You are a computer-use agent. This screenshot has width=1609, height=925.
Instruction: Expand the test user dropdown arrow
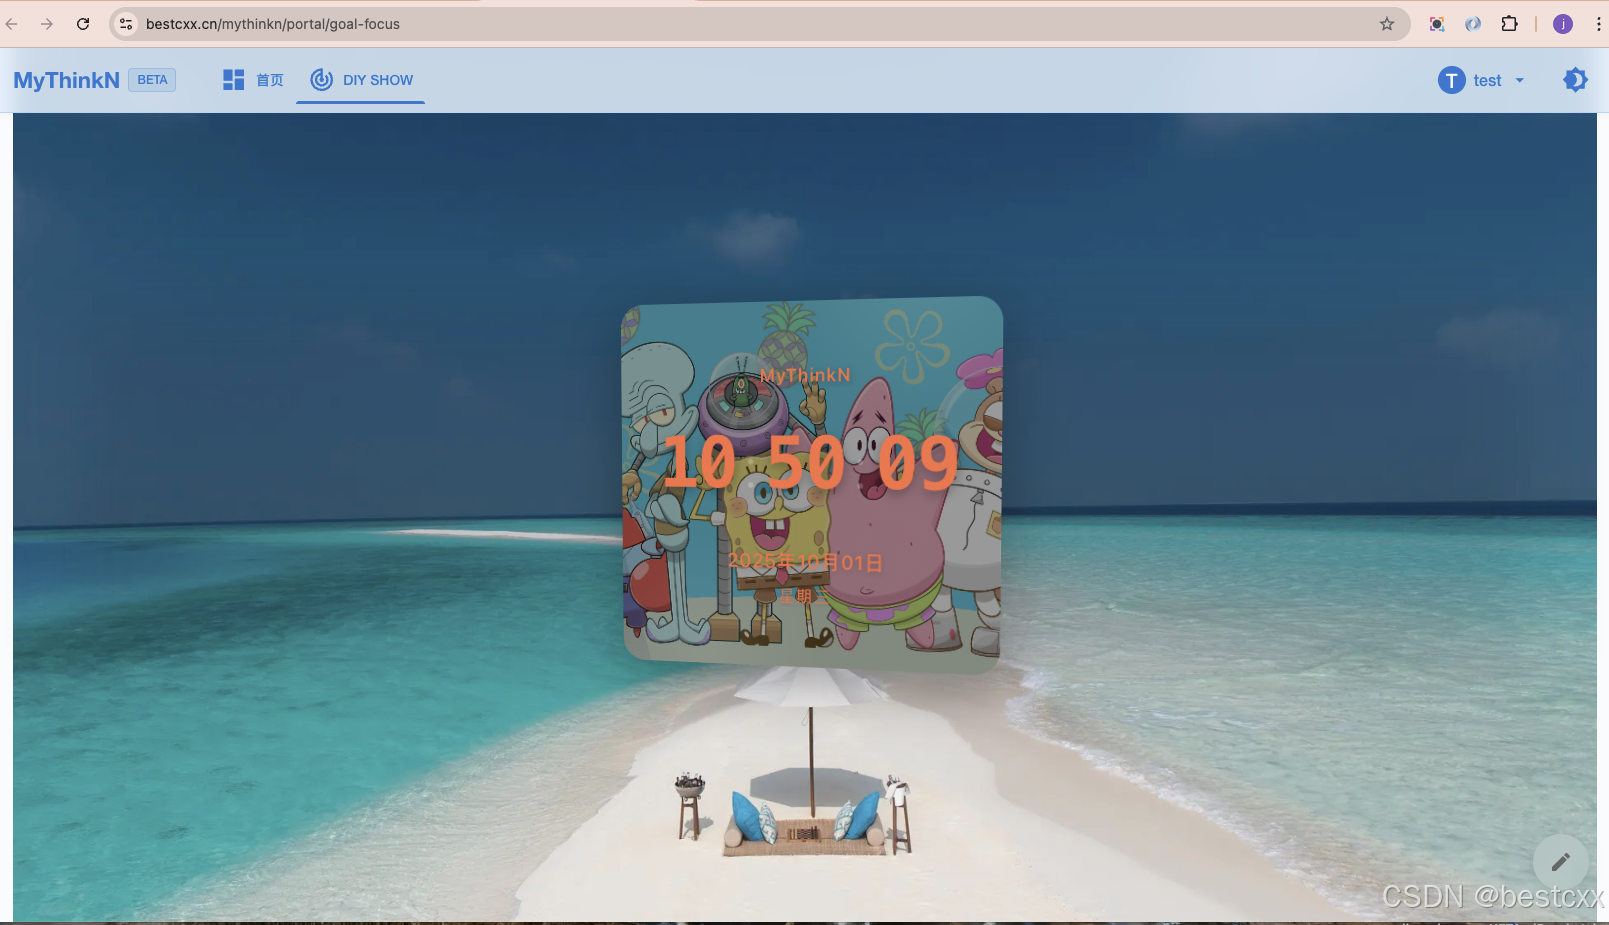1519,80
